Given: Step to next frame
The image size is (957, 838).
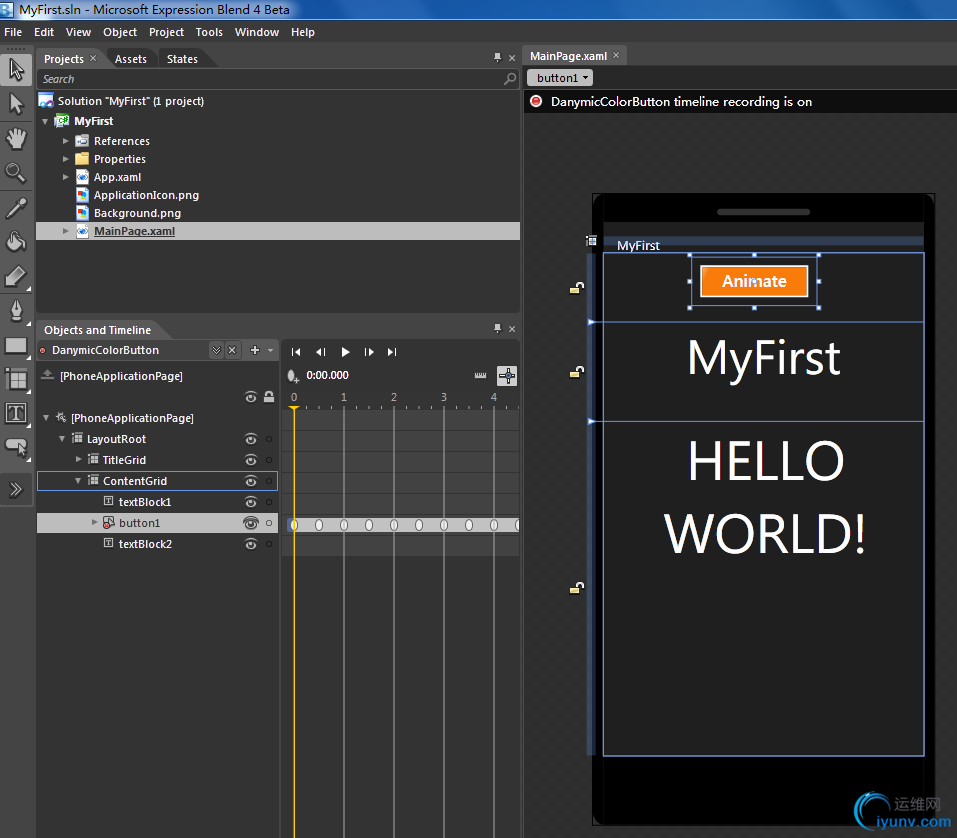Looking at the screenshot, I should point(369,352).
